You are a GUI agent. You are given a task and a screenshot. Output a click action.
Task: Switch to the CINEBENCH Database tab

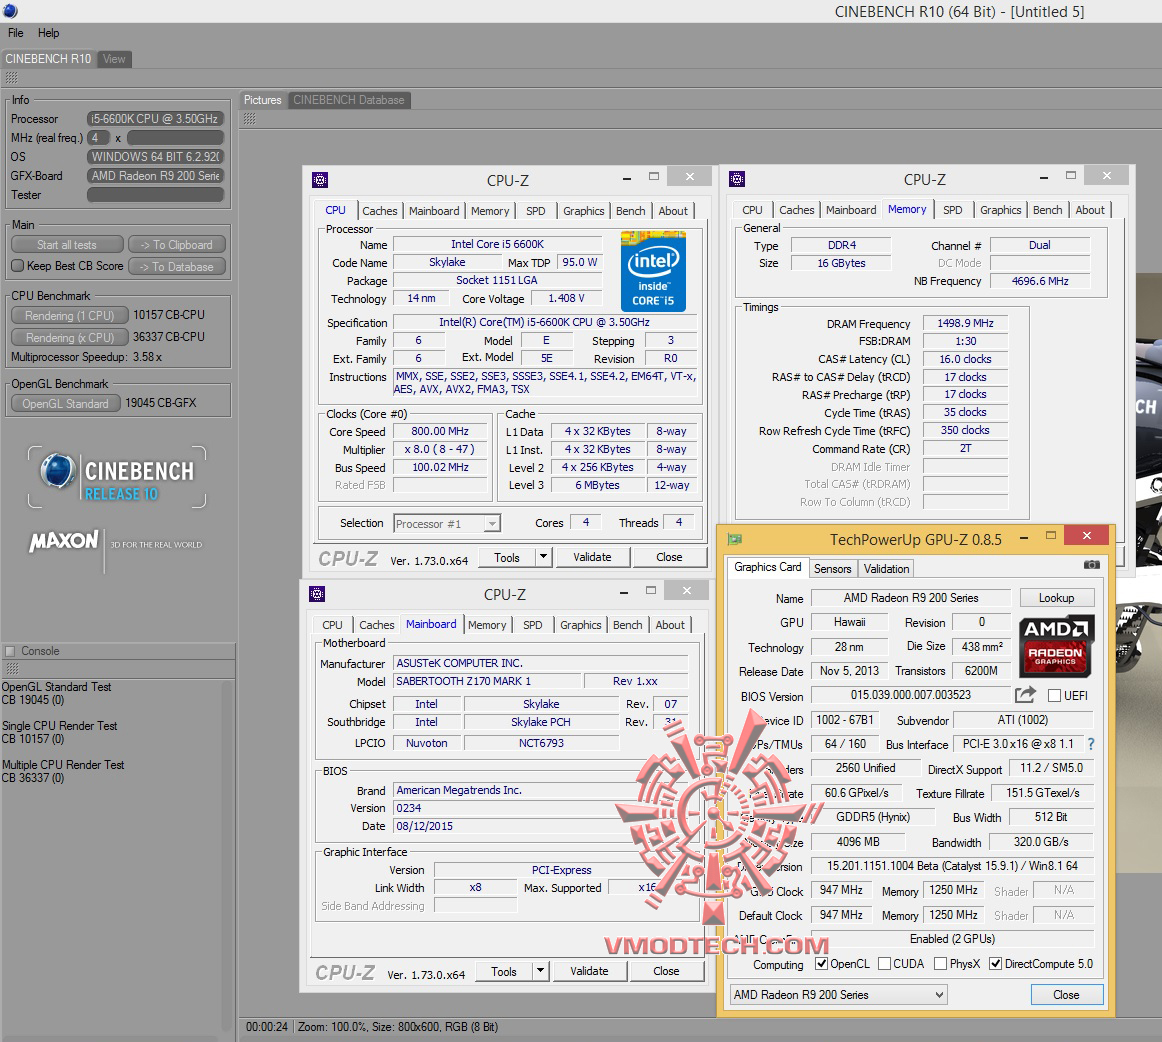(x=348, y=100)
